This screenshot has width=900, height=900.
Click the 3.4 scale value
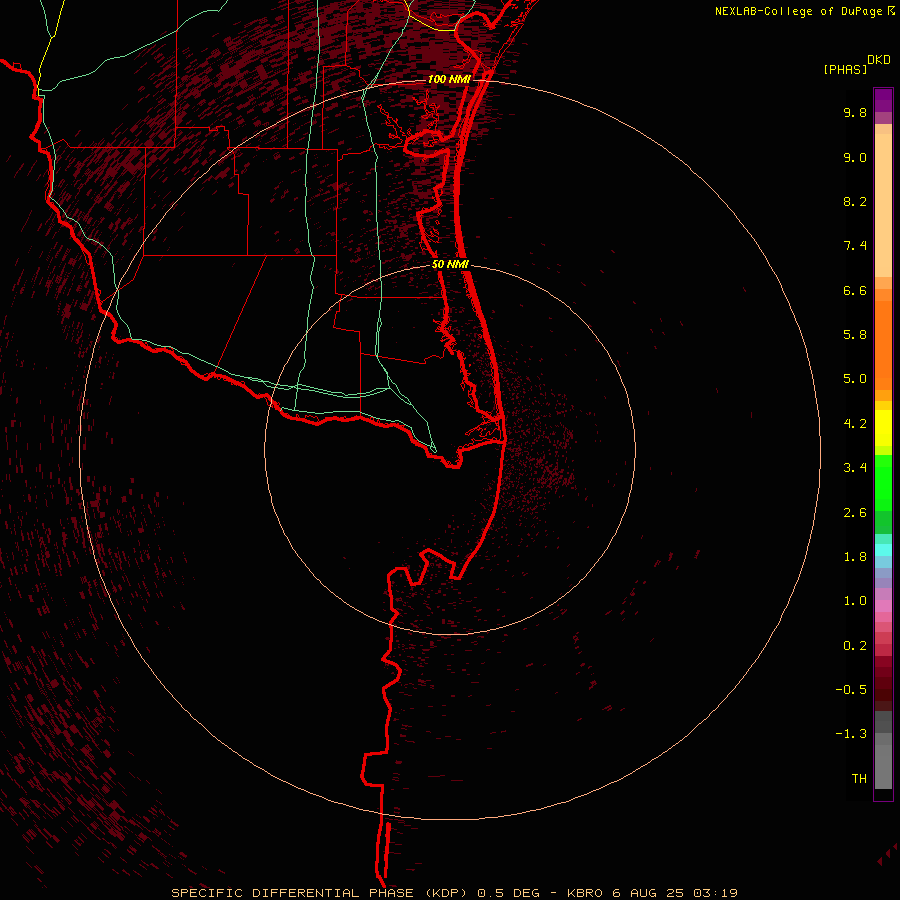pyautogui.click(x=855, y=468)
